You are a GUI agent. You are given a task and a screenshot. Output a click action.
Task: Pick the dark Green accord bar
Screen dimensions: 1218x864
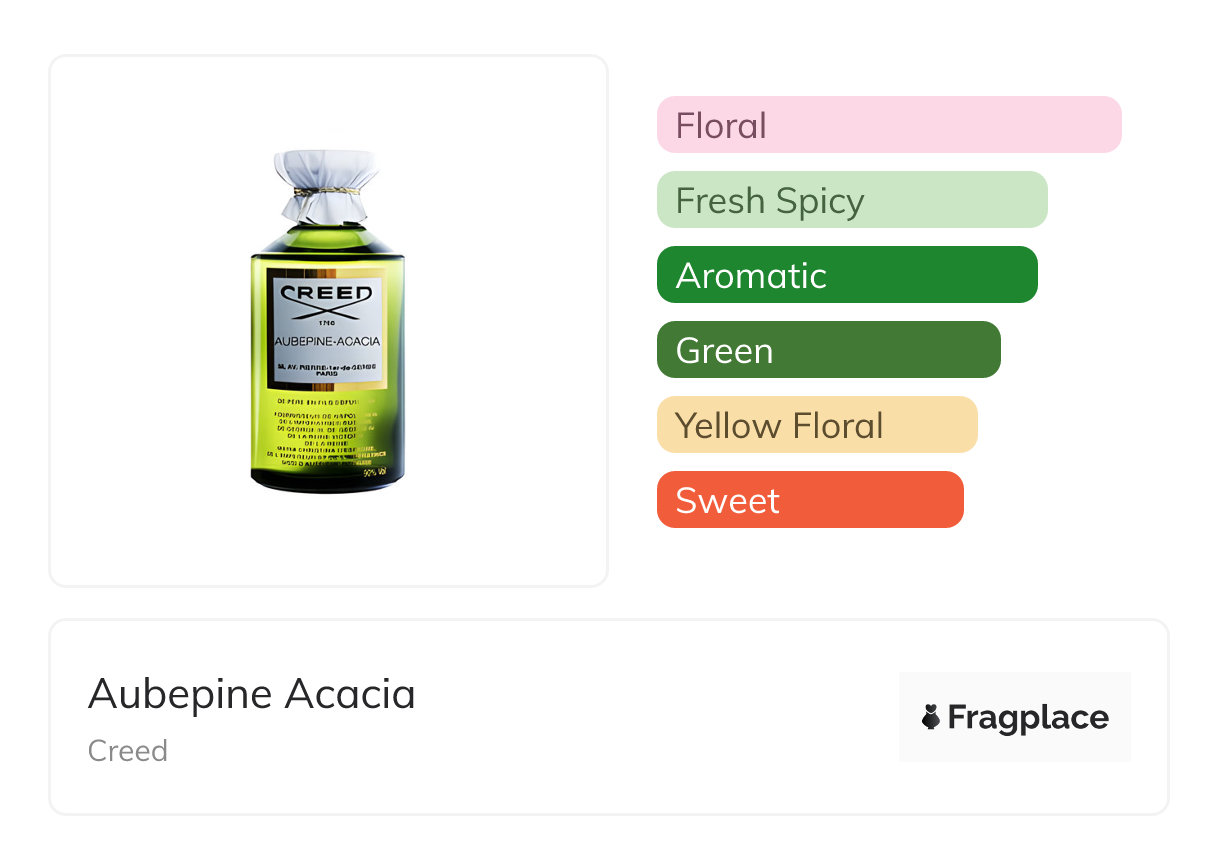point(828,350)
